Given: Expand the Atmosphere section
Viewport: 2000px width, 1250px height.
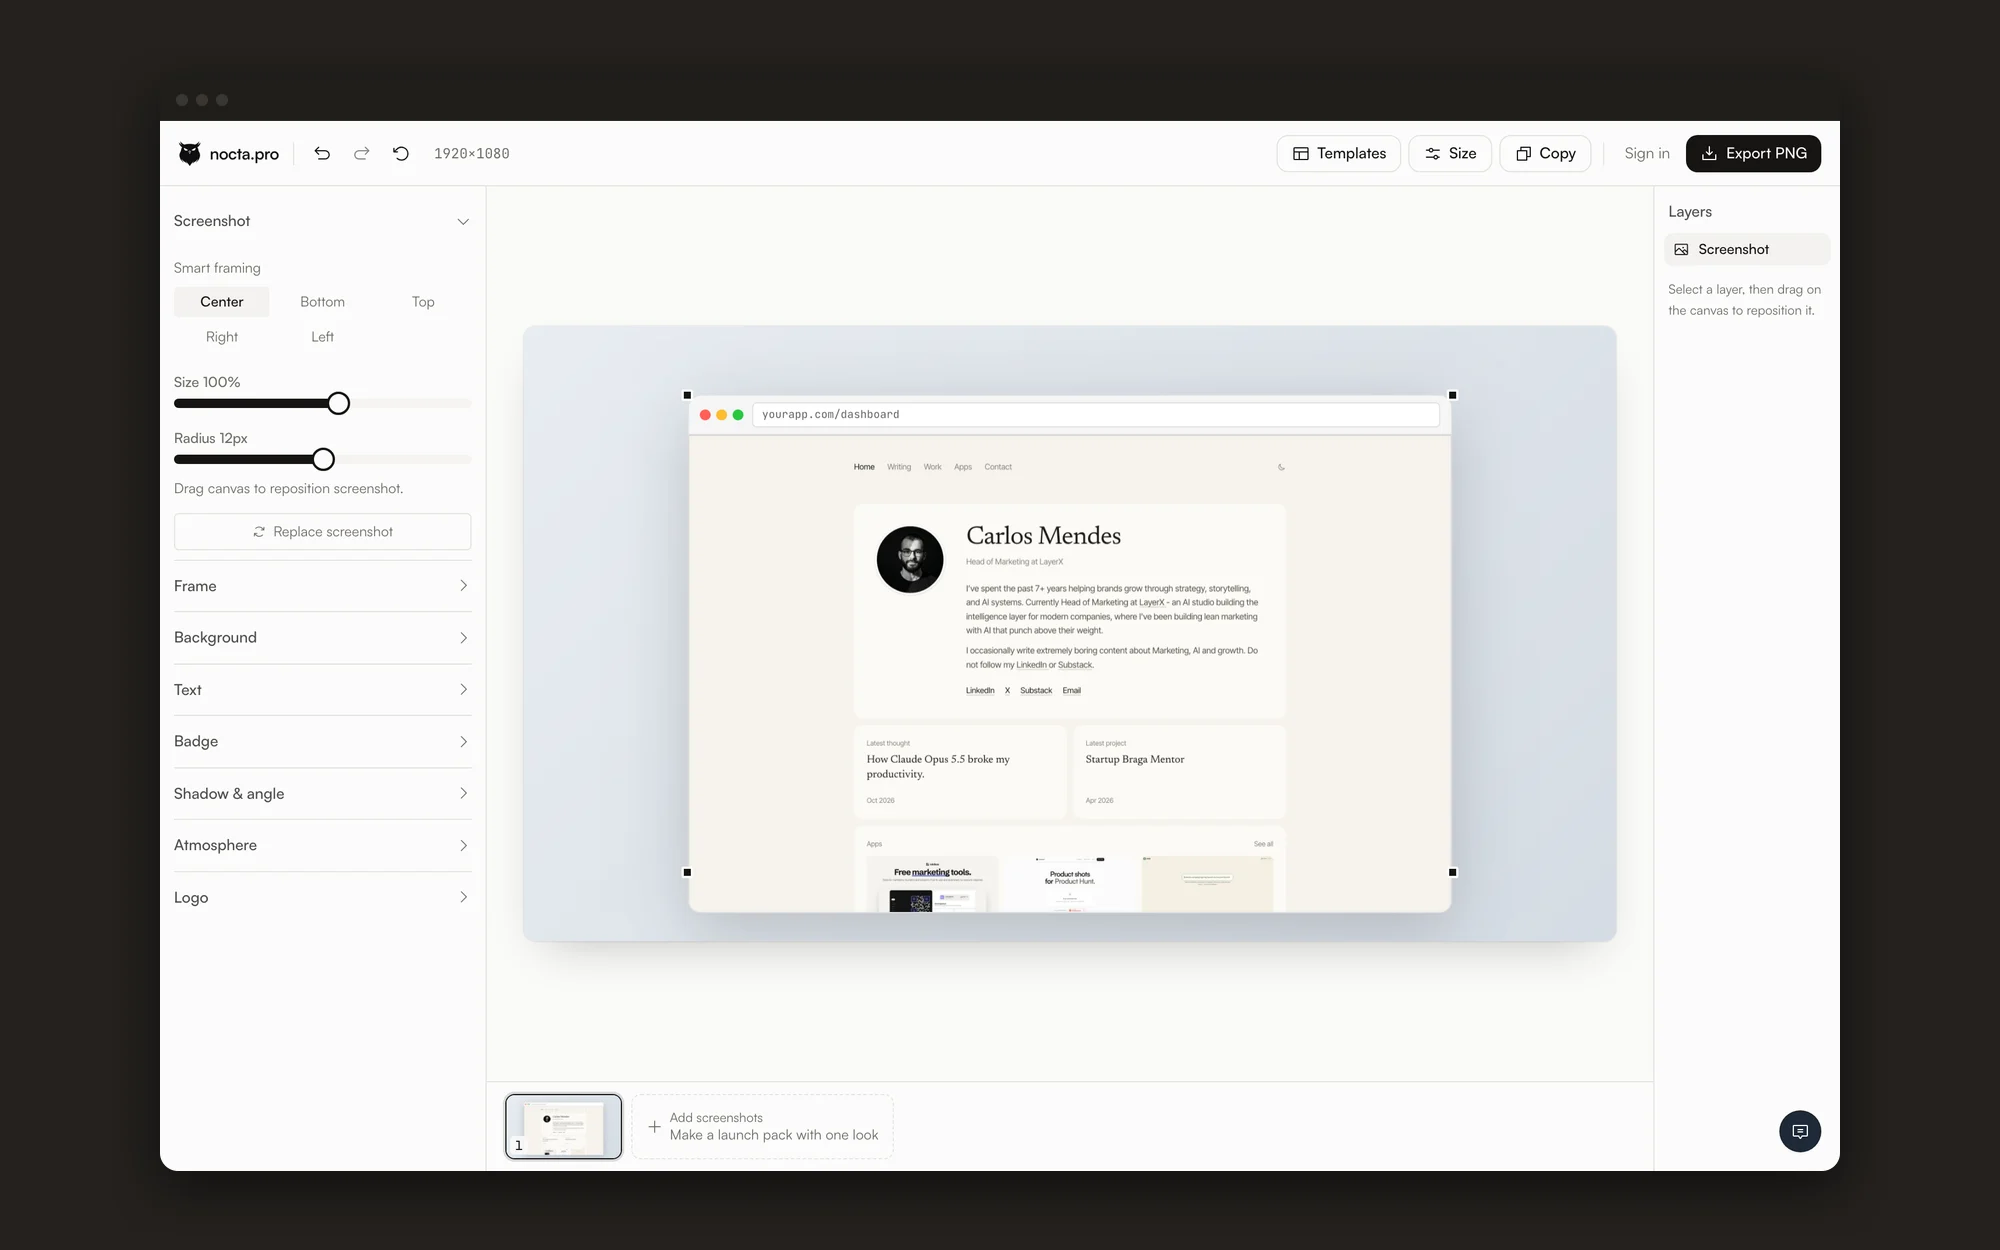Looking at the screenshot, I should coord(322,846).
